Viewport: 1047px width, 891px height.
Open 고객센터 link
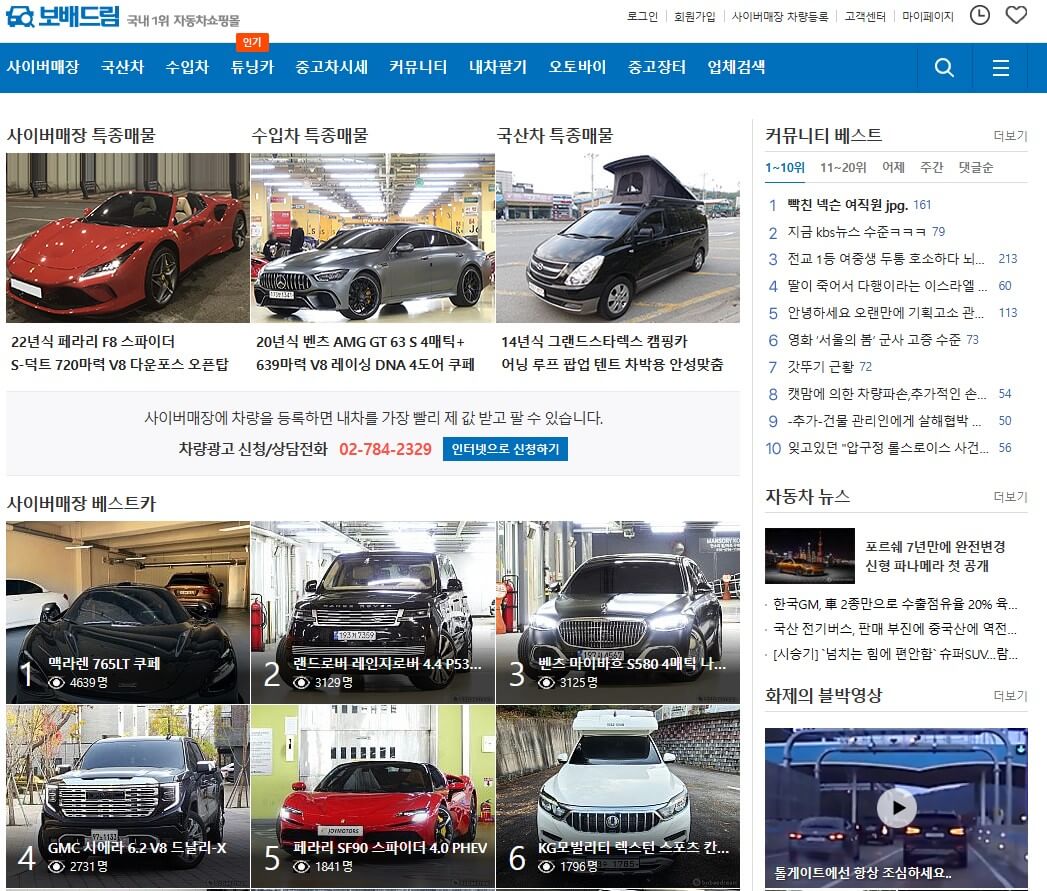865,16
